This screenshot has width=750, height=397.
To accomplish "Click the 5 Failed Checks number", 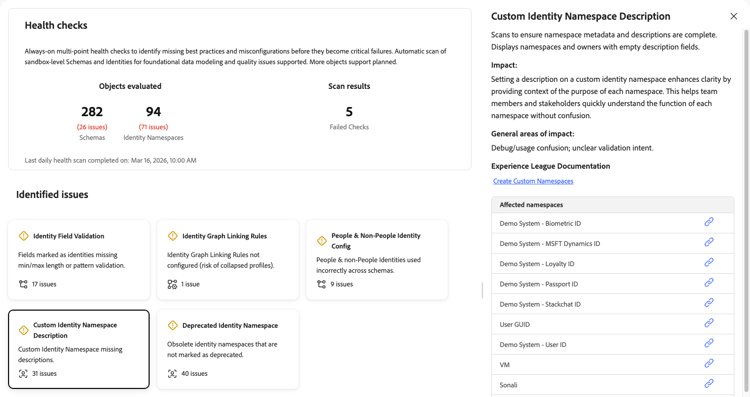I will pyautogui.click(x=349, y=111).
